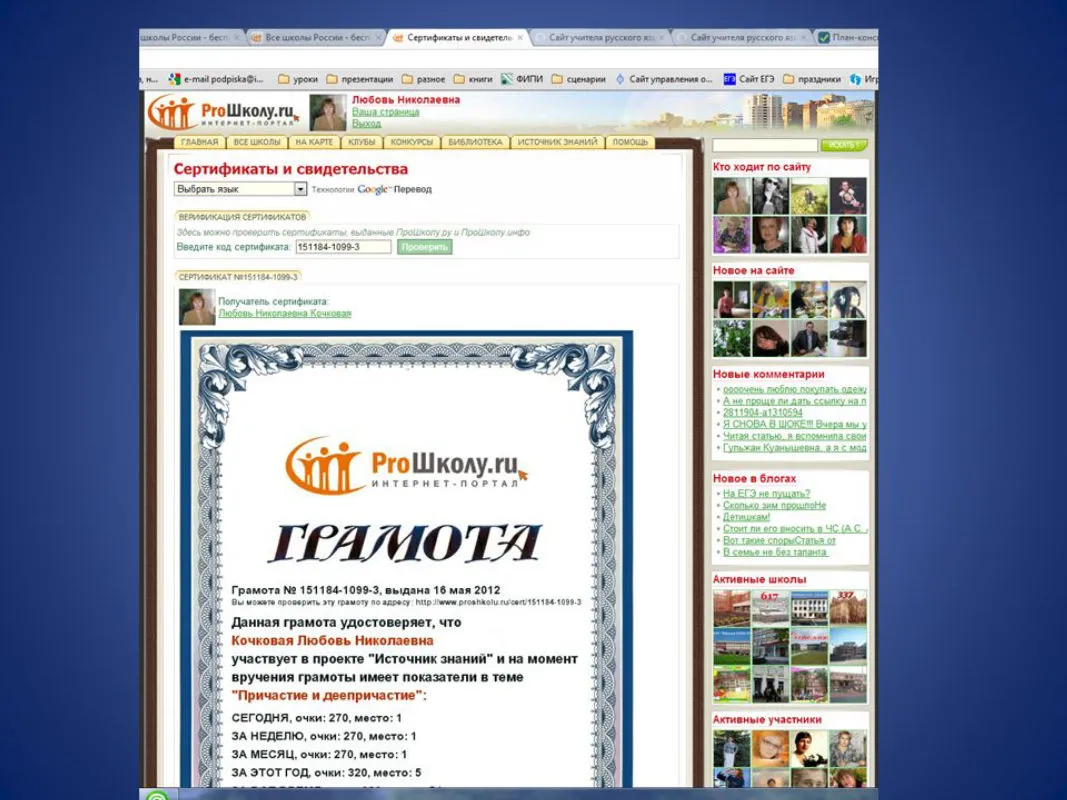Expand the 'Выбрать язык' language dropdown

click(300, 189)
